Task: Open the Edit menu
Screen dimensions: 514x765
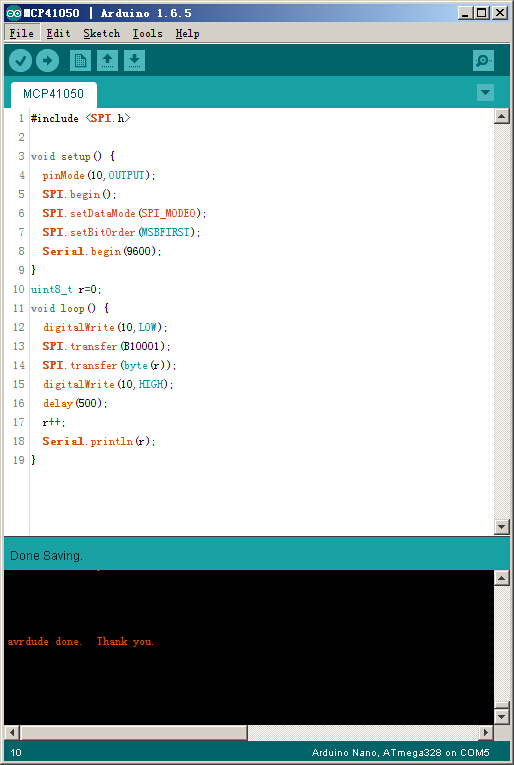Action: (58, 34)
